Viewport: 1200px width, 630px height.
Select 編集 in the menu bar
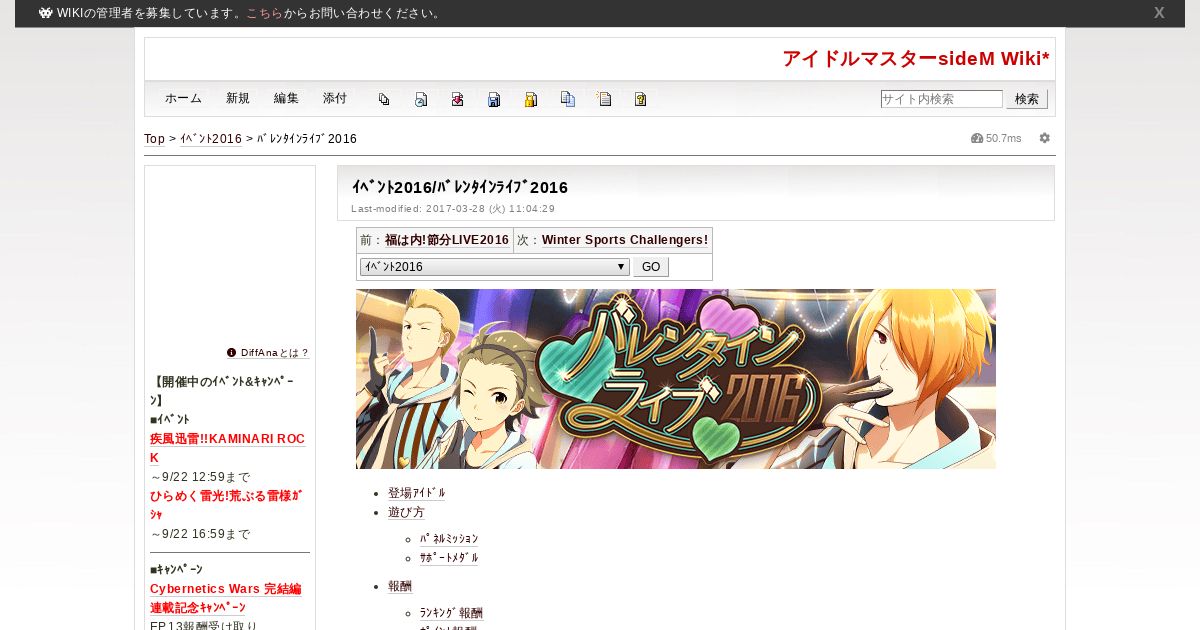(x=286, y=99)
